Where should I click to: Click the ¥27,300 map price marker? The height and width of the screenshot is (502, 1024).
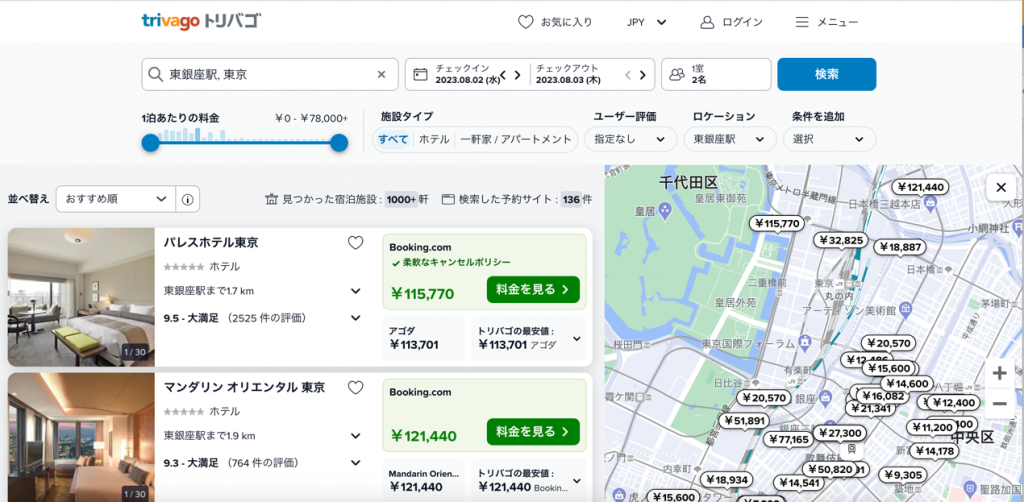(840, 433)
